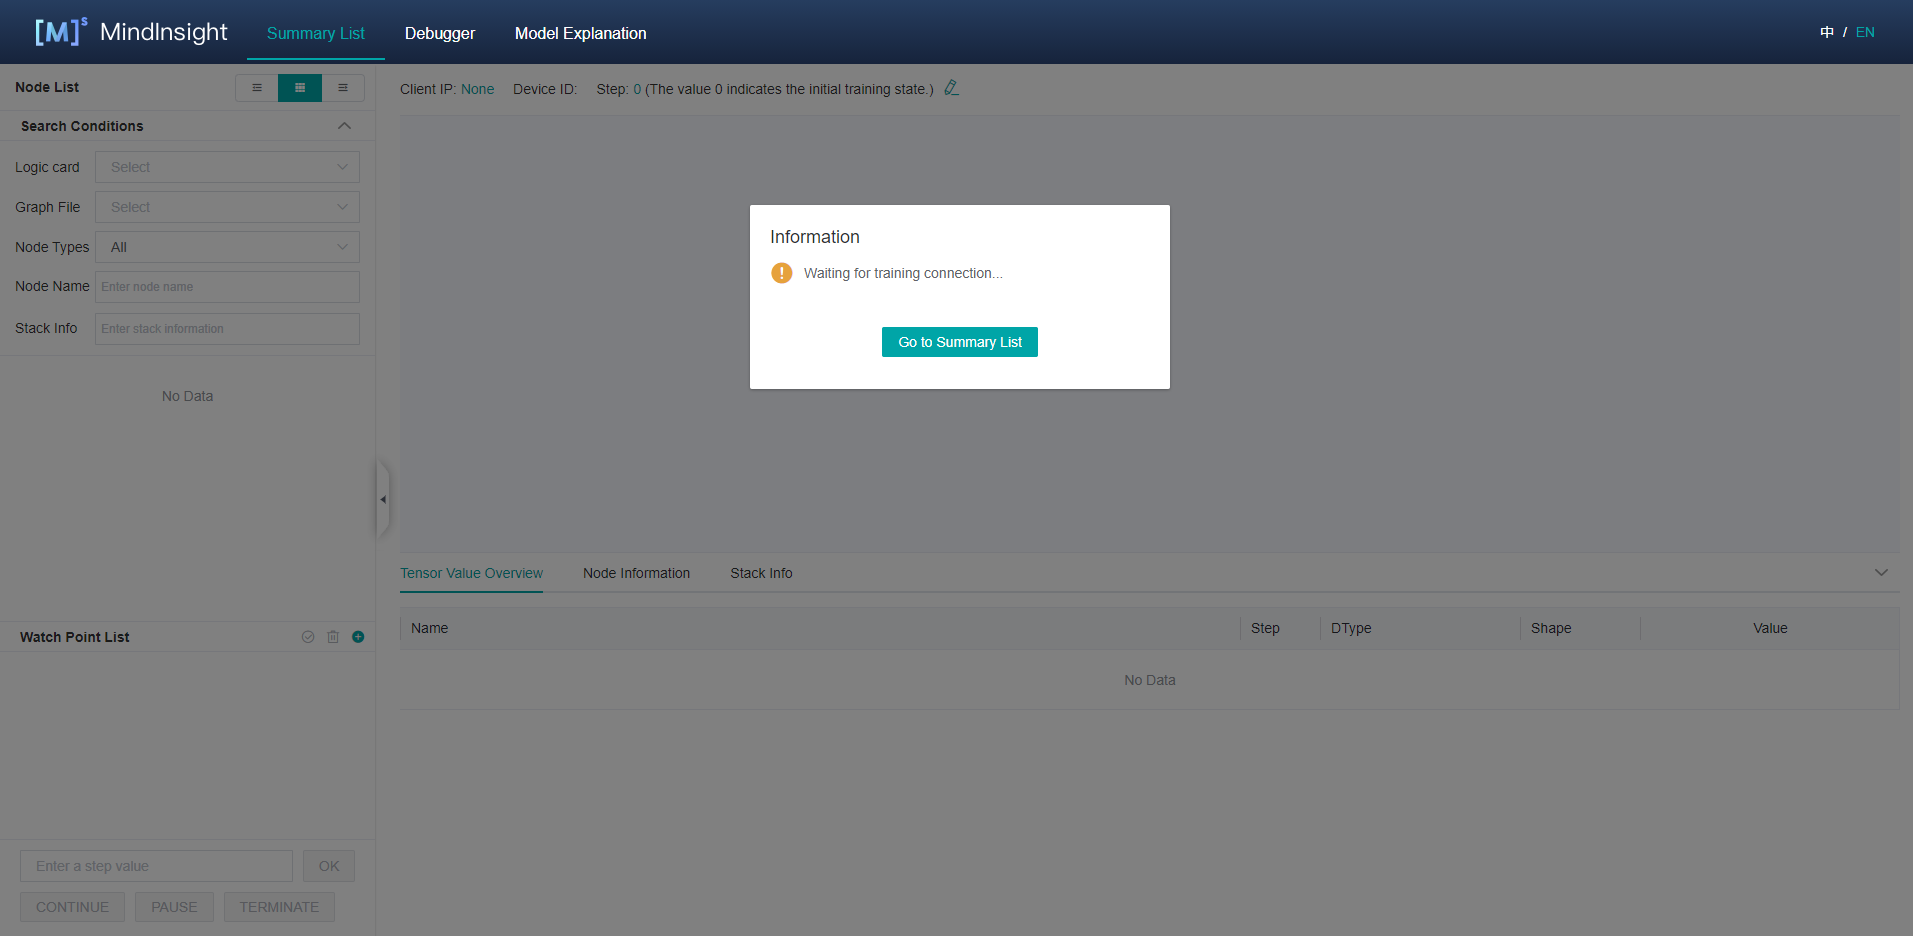Click the MindInsight logo icon
Screen dimensions: 1913x936
[60, 32]
